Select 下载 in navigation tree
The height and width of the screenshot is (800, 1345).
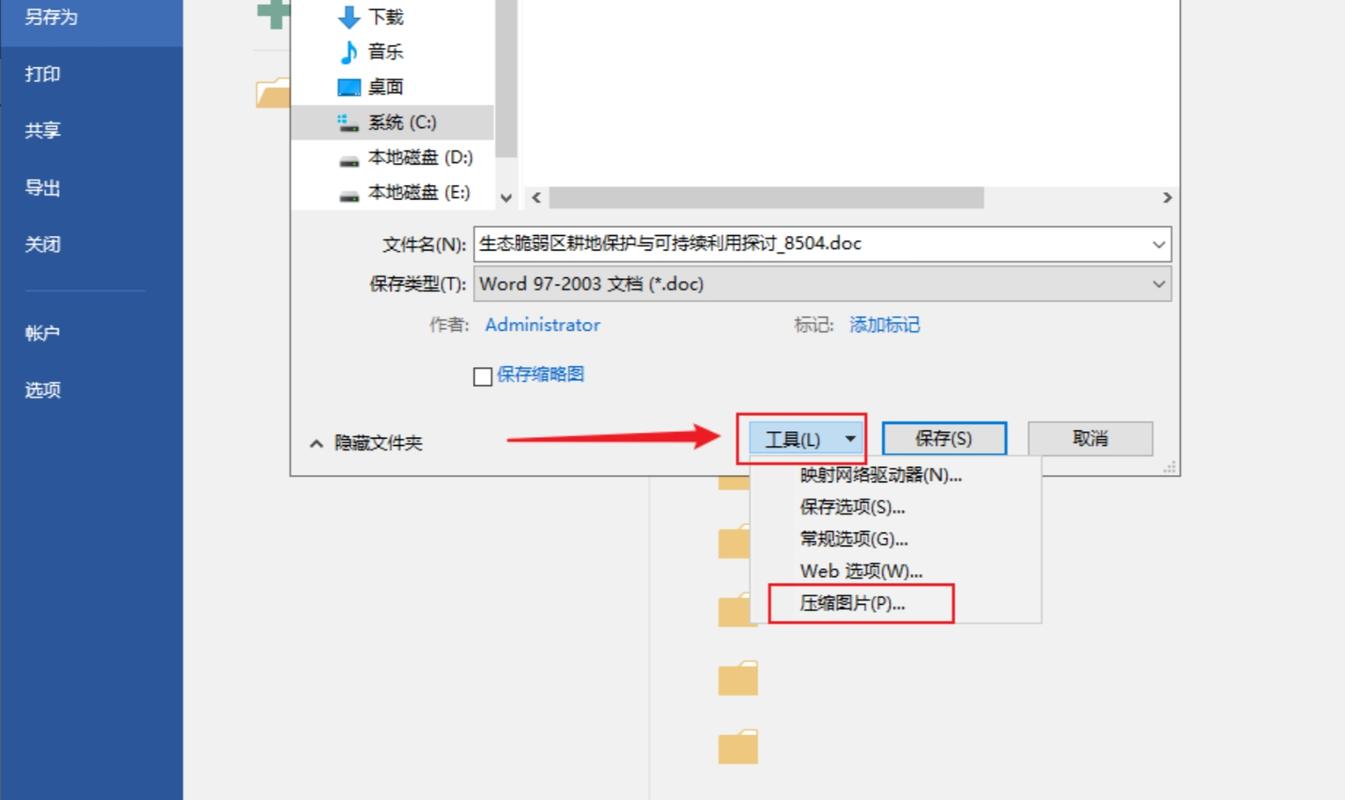coord(385,17)
